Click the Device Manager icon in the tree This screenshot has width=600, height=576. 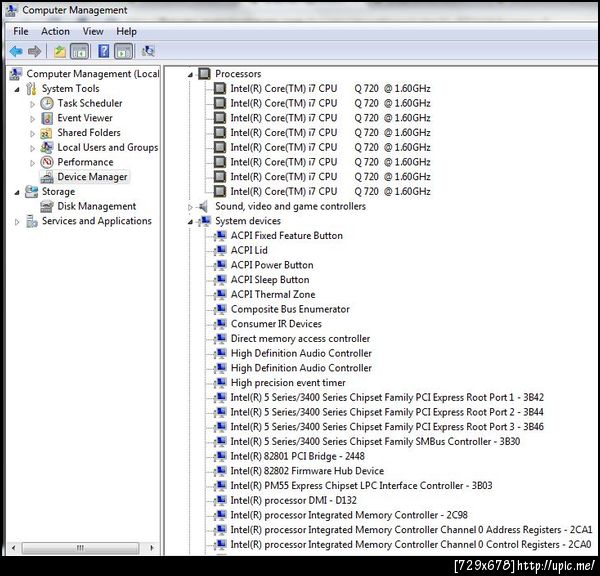(x=47, y=177)
